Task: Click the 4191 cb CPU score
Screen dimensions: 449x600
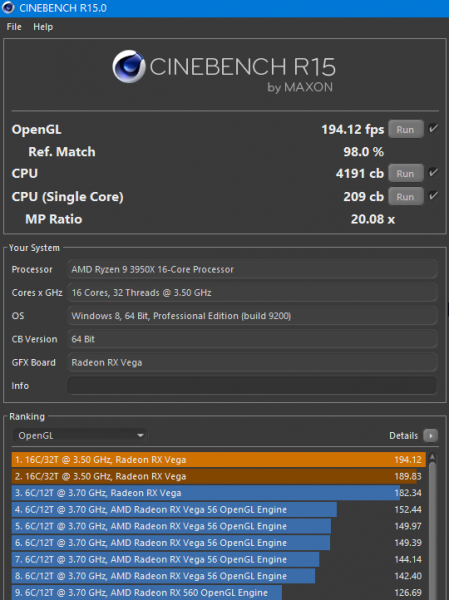Action: tap(360, 173)
